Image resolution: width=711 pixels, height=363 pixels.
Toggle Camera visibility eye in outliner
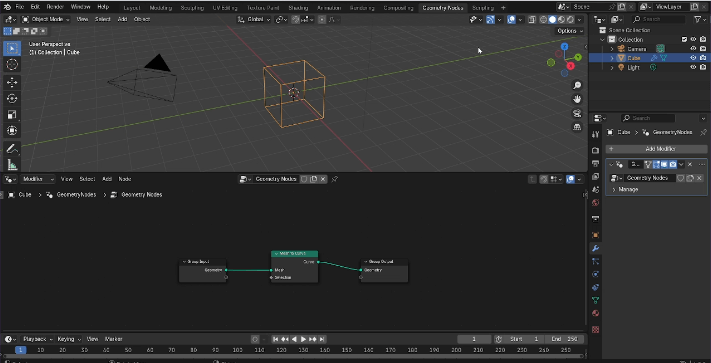(693, 48)
